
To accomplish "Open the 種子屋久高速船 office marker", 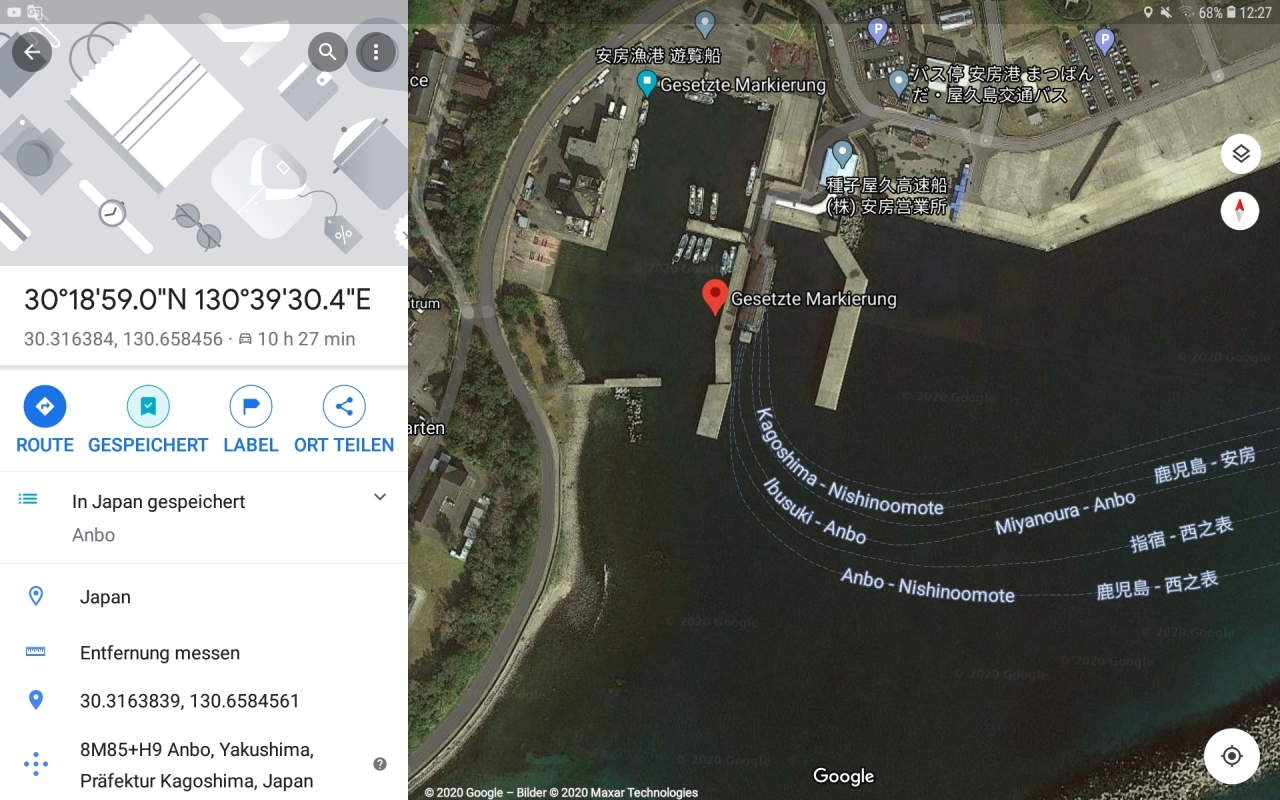I will pos(842,155).
